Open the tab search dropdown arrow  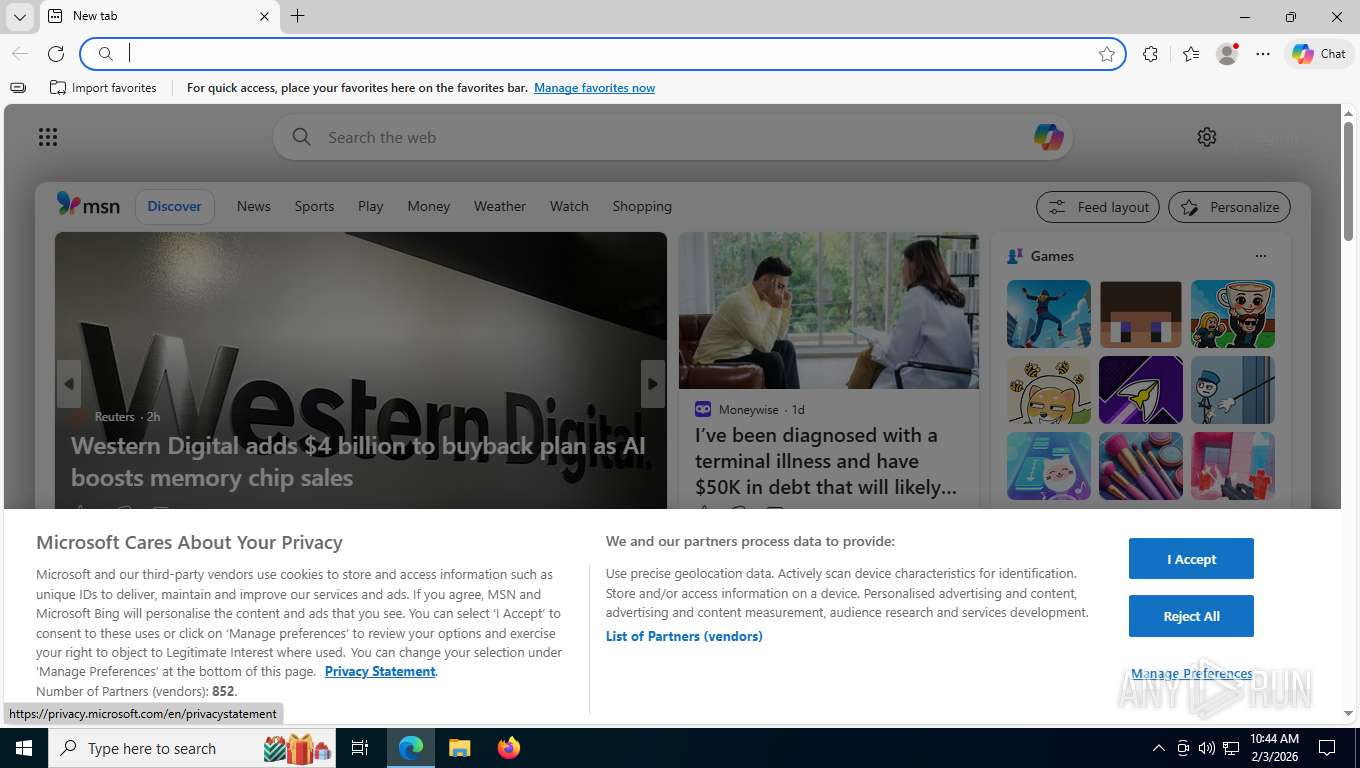pyautogui.click(x=20, y=16)
